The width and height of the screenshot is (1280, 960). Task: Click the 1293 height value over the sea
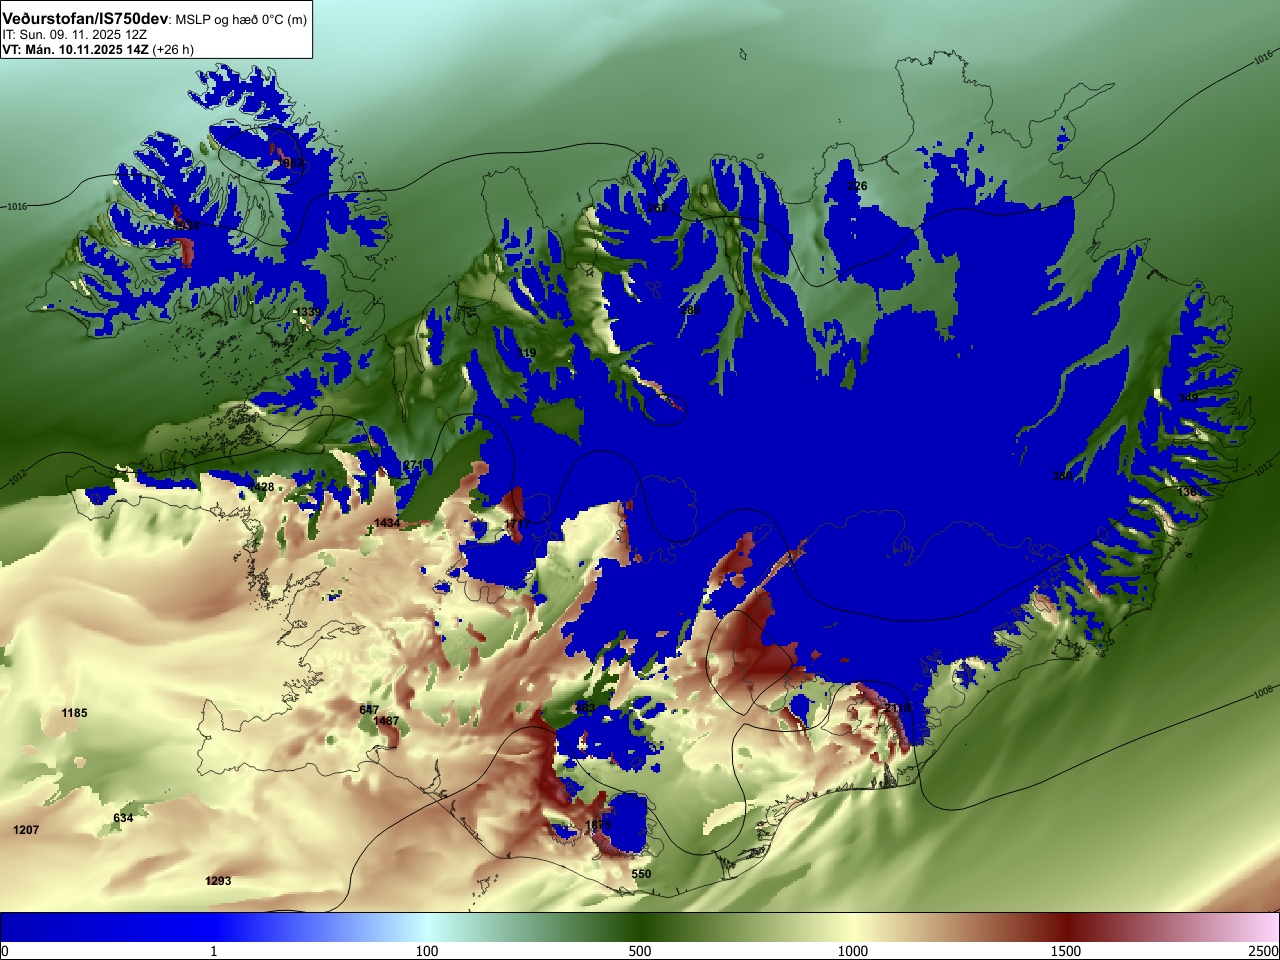click(x=218, y=881)
